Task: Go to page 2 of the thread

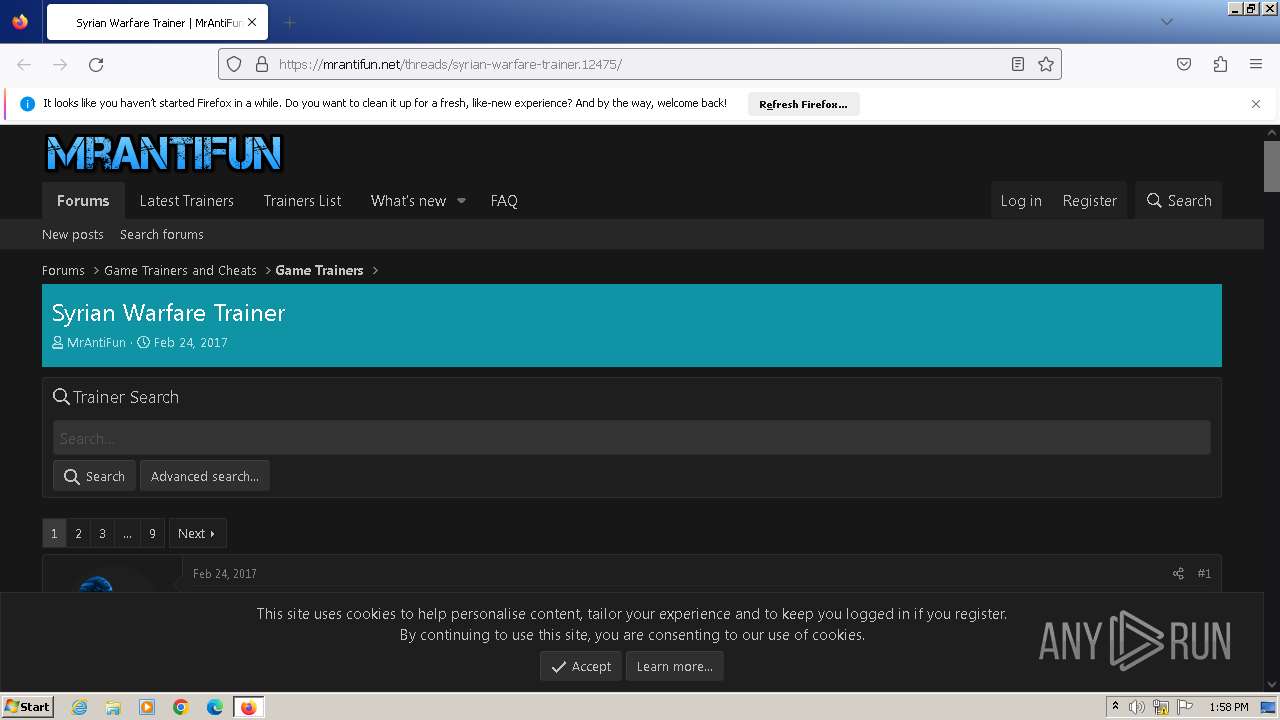Action: tap(78, 533)
